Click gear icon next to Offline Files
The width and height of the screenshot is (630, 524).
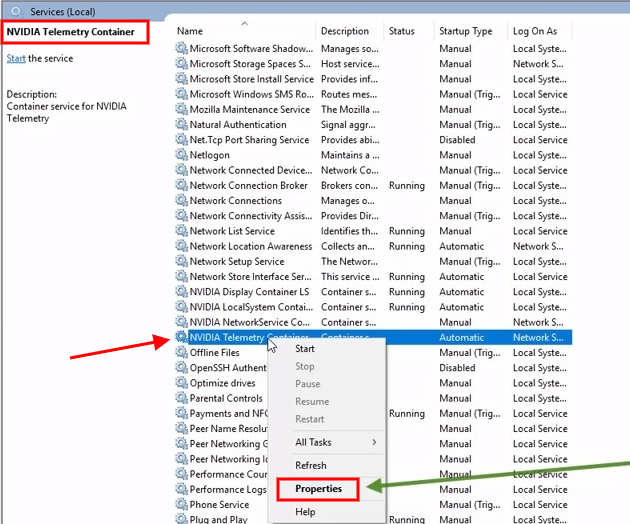pyautogui.click(x=181, y=353)
